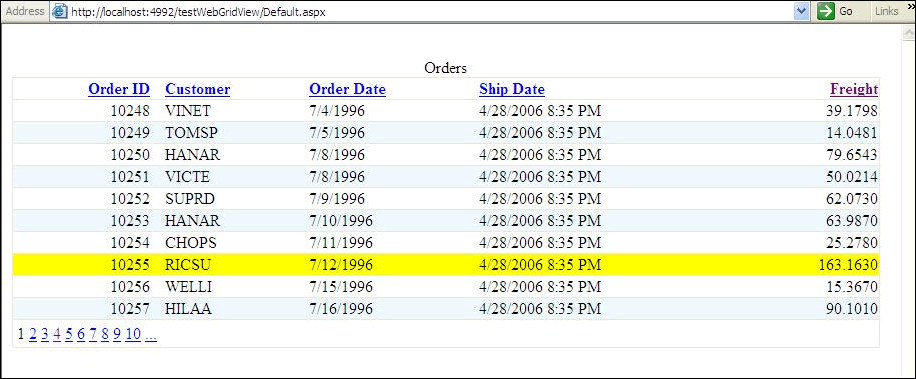Screen dimensions: 916x379
Task: Click the green Go arrow button
Action: click(825, 11)
